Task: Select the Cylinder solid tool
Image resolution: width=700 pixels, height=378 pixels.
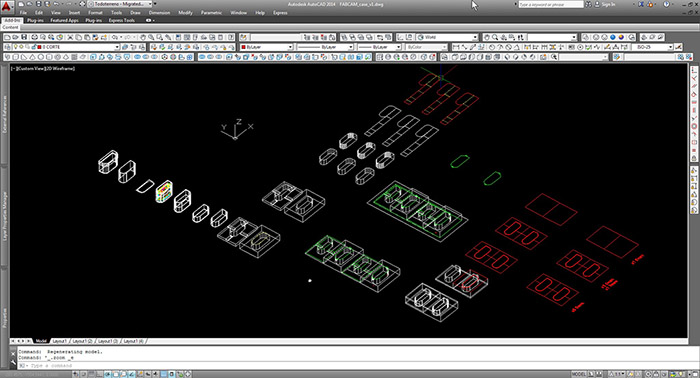Action: (x=49, y=57)
